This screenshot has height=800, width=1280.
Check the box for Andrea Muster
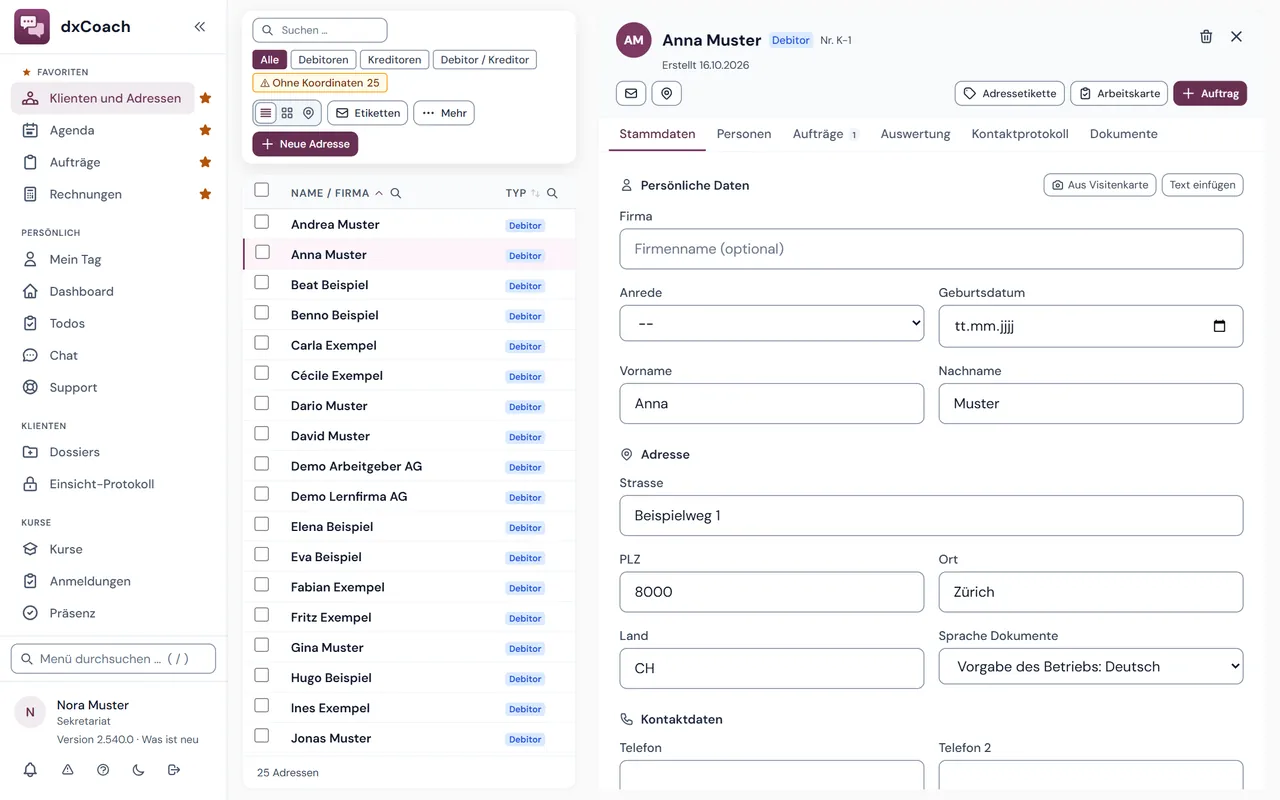(262, 222)
